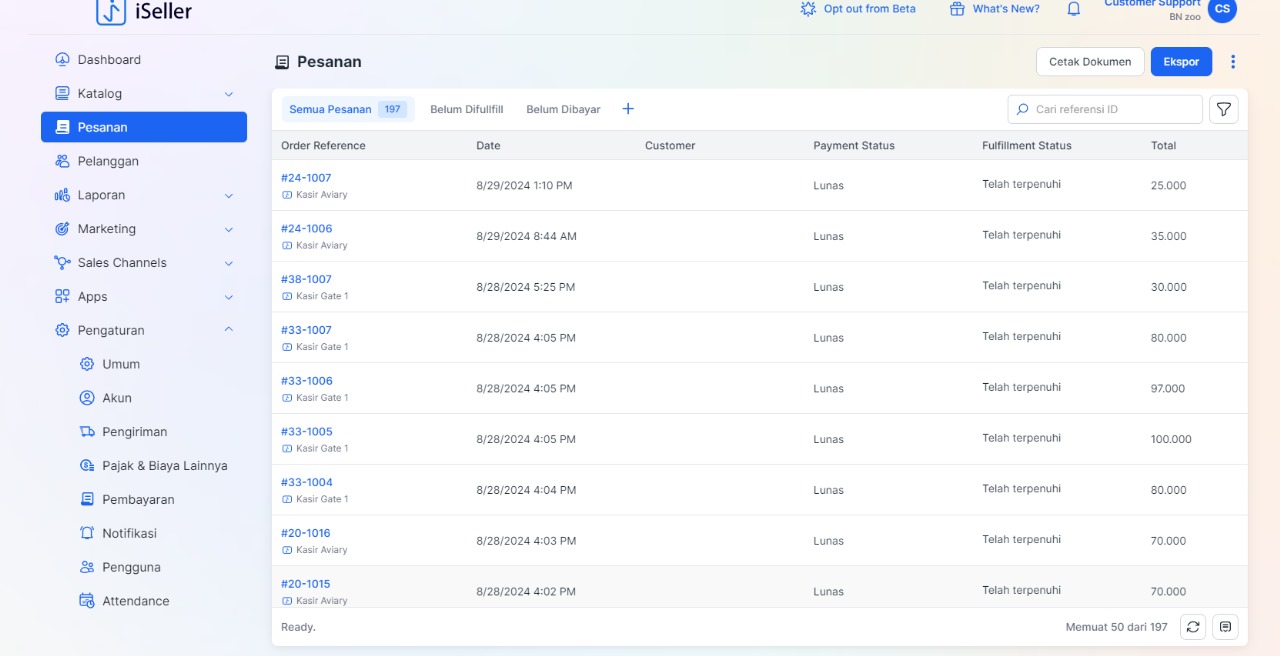The width and height of the screenshot is (1280, 656).
Task: Open order #33-1005
Action: (307, 432)
